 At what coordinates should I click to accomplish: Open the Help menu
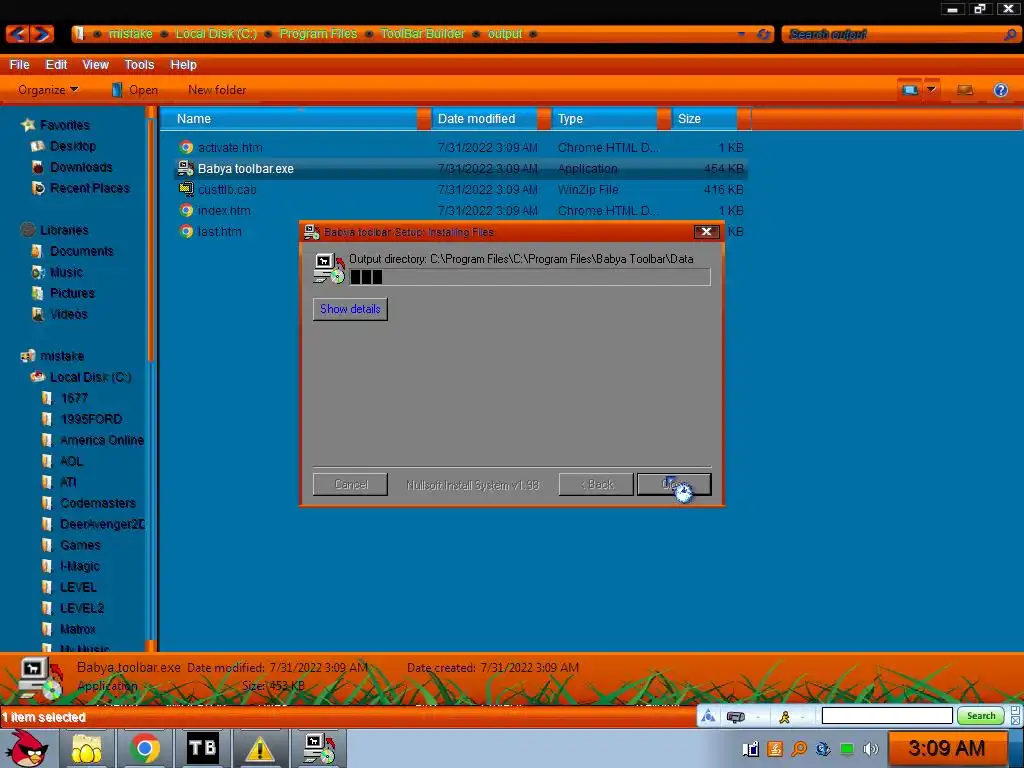pyautogui.click(x=184, y=65)
